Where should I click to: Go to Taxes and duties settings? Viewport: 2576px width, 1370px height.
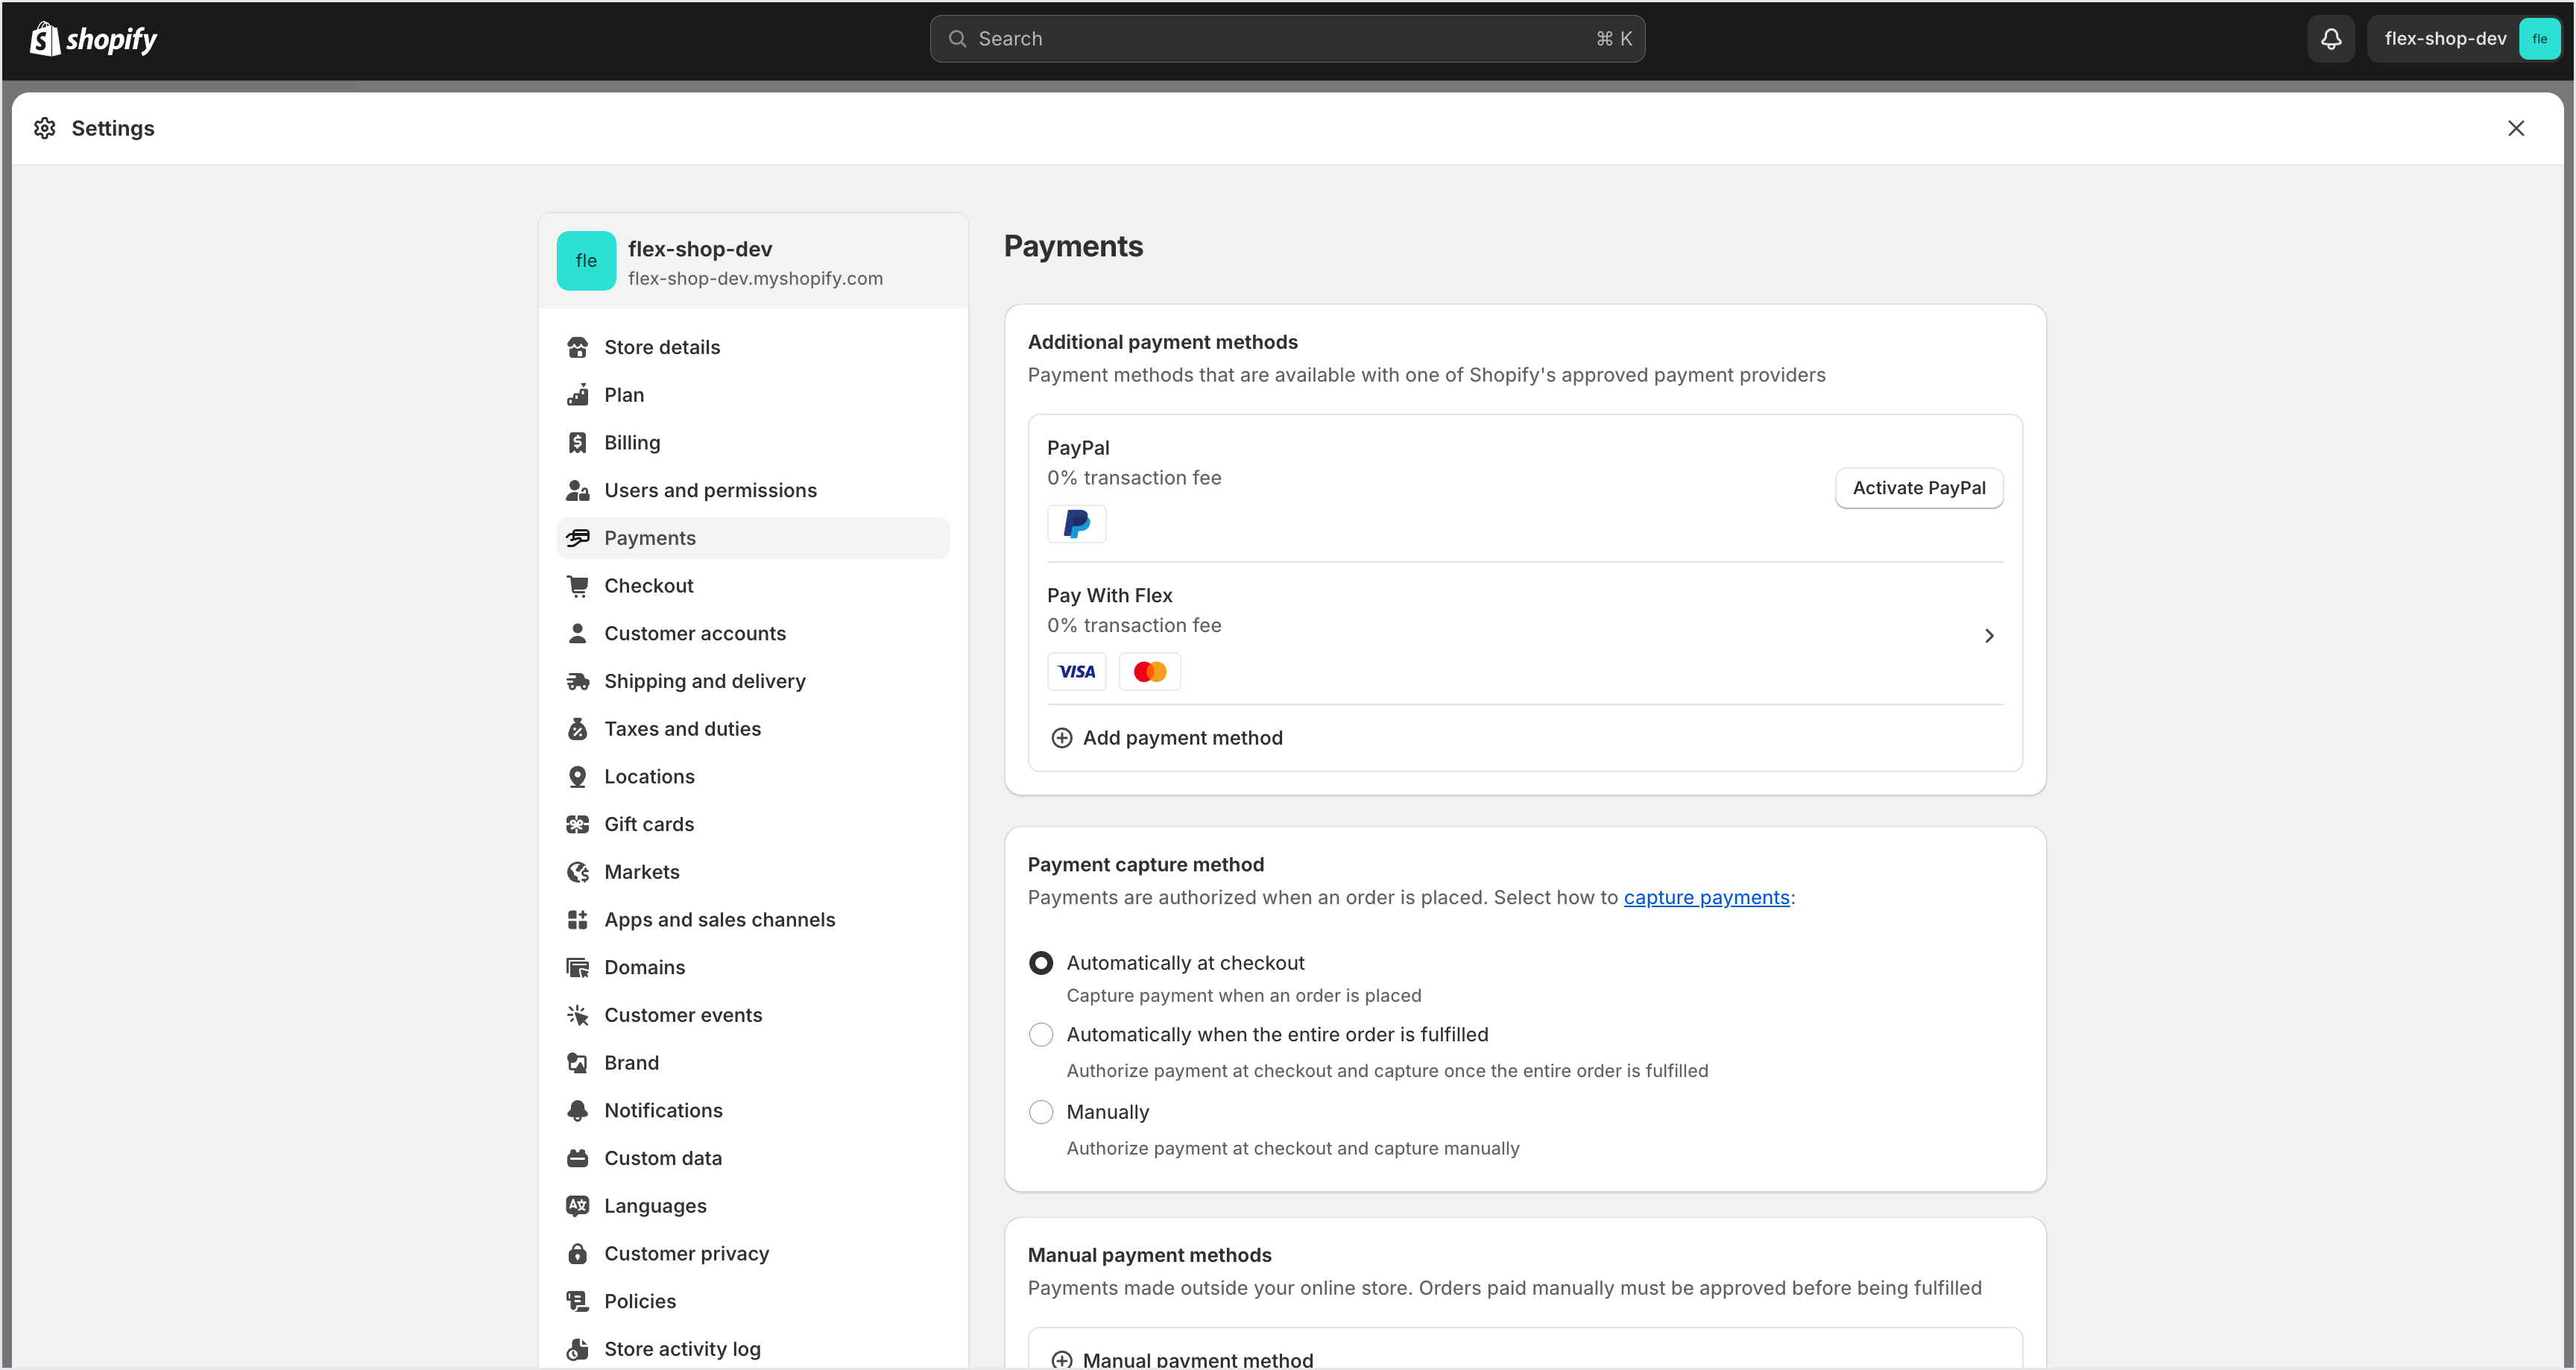tap(682, 729)
